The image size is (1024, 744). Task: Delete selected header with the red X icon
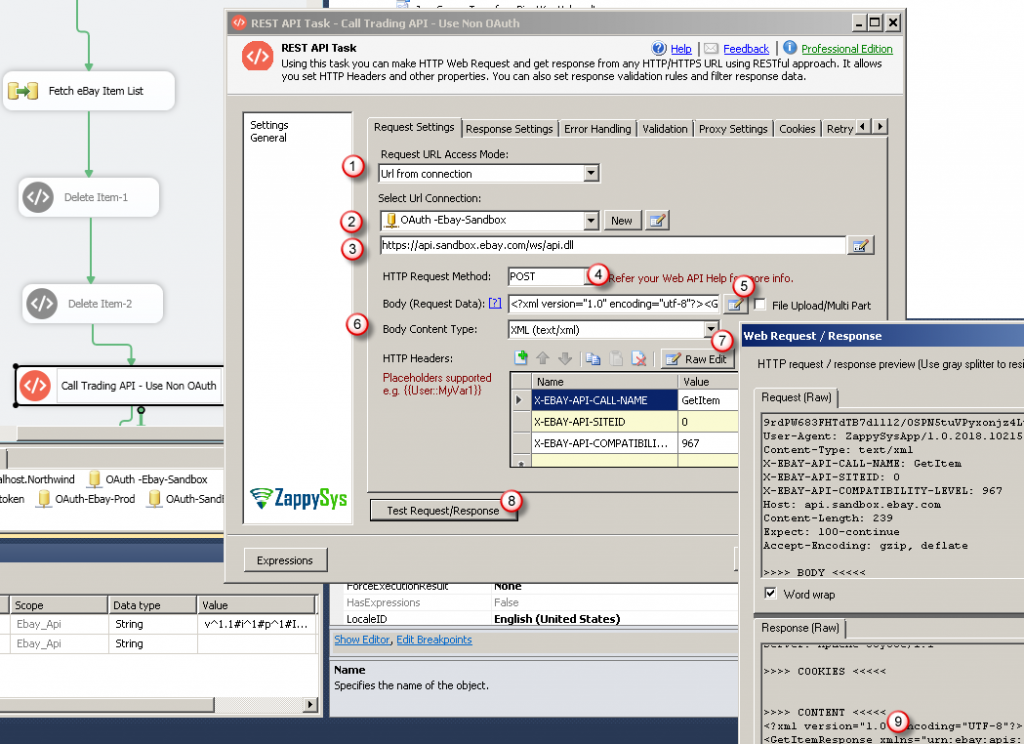tap(638, 358)
